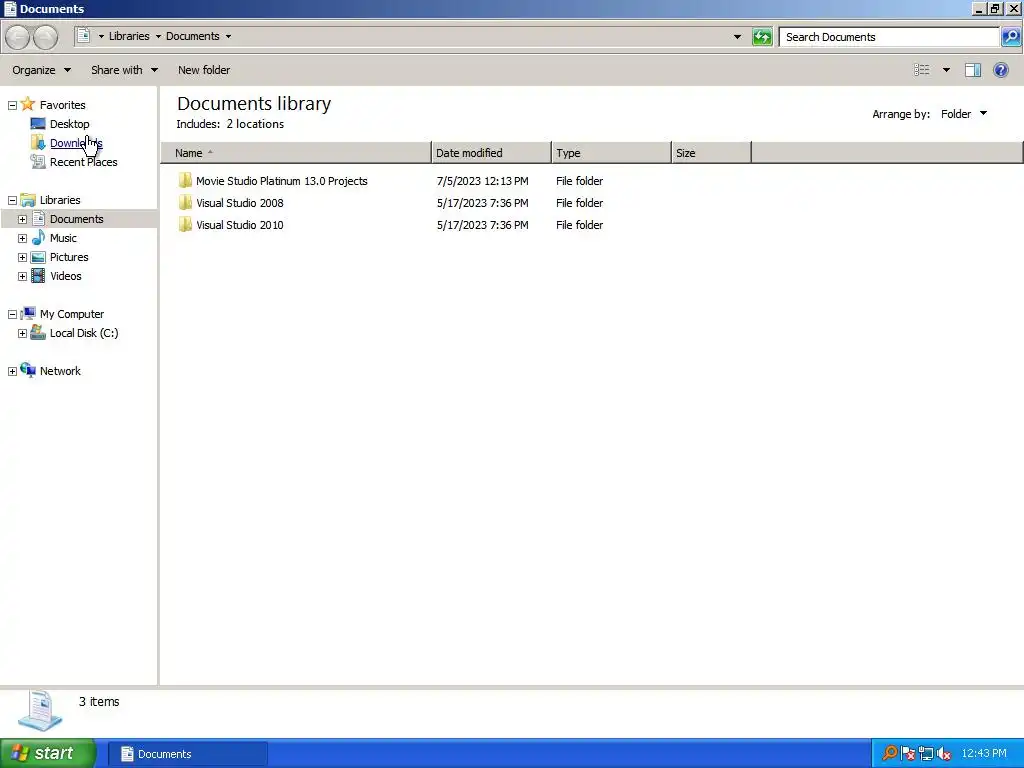Viewport: 1024px width, 768px height.
Task: Click the Favorites star icon
Action: (27, 104)
